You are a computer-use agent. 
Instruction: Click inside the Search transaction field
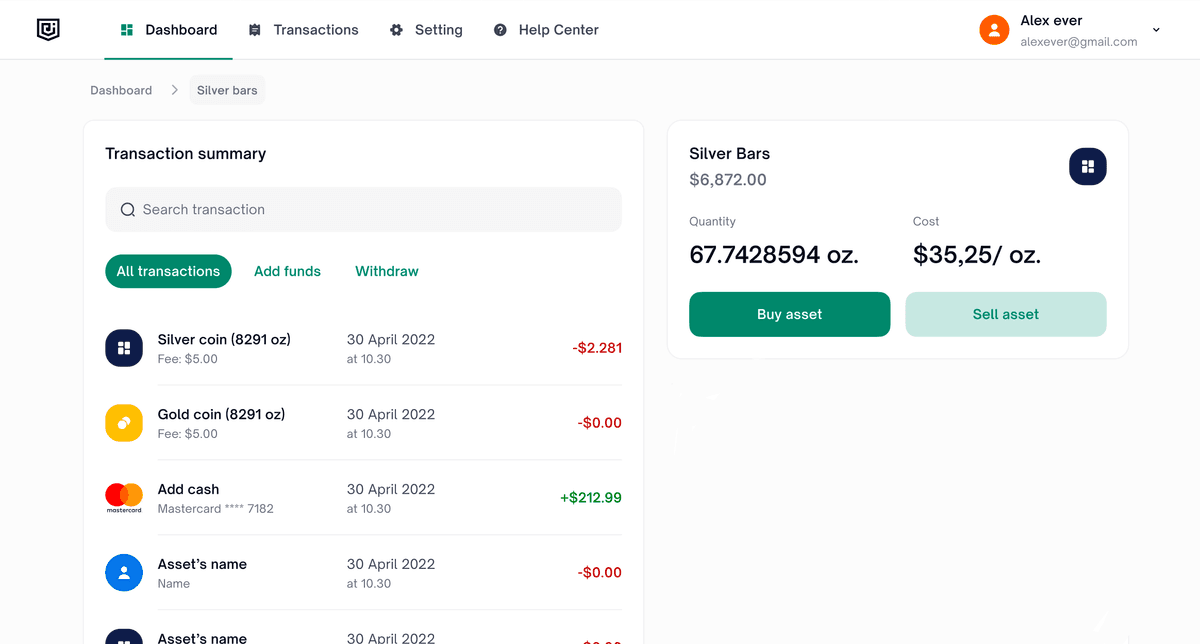363,209
